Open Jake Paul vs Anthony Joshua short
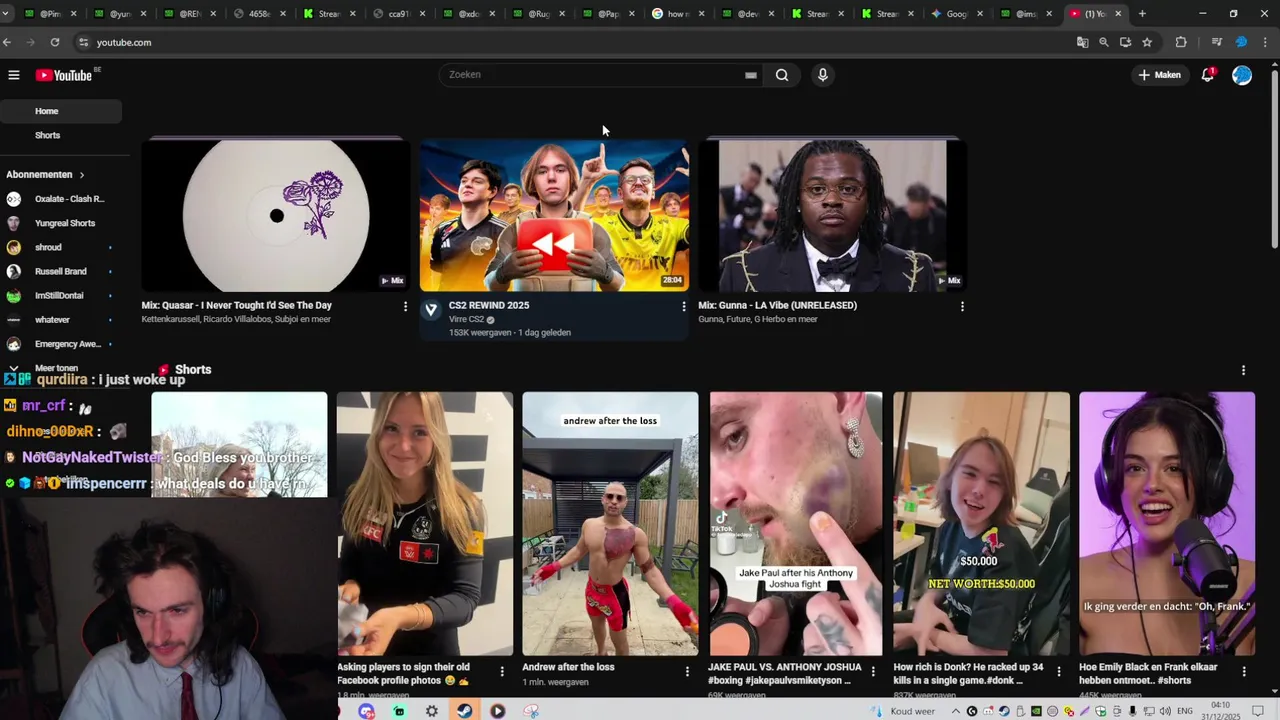Screen dimensions: 1280x720 pos(796,523)
